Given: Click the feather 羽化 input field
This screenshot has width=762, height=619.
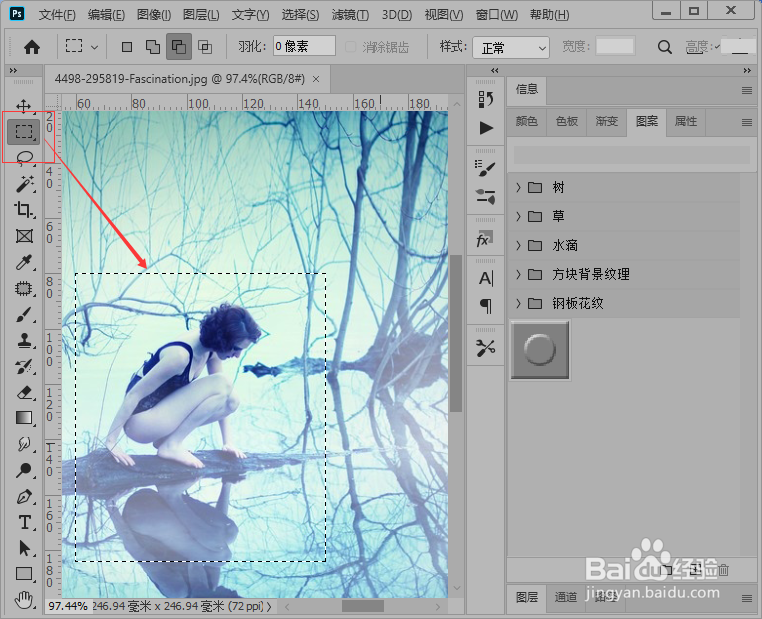Looking at the screenshot, I should [x=304, y=47].
